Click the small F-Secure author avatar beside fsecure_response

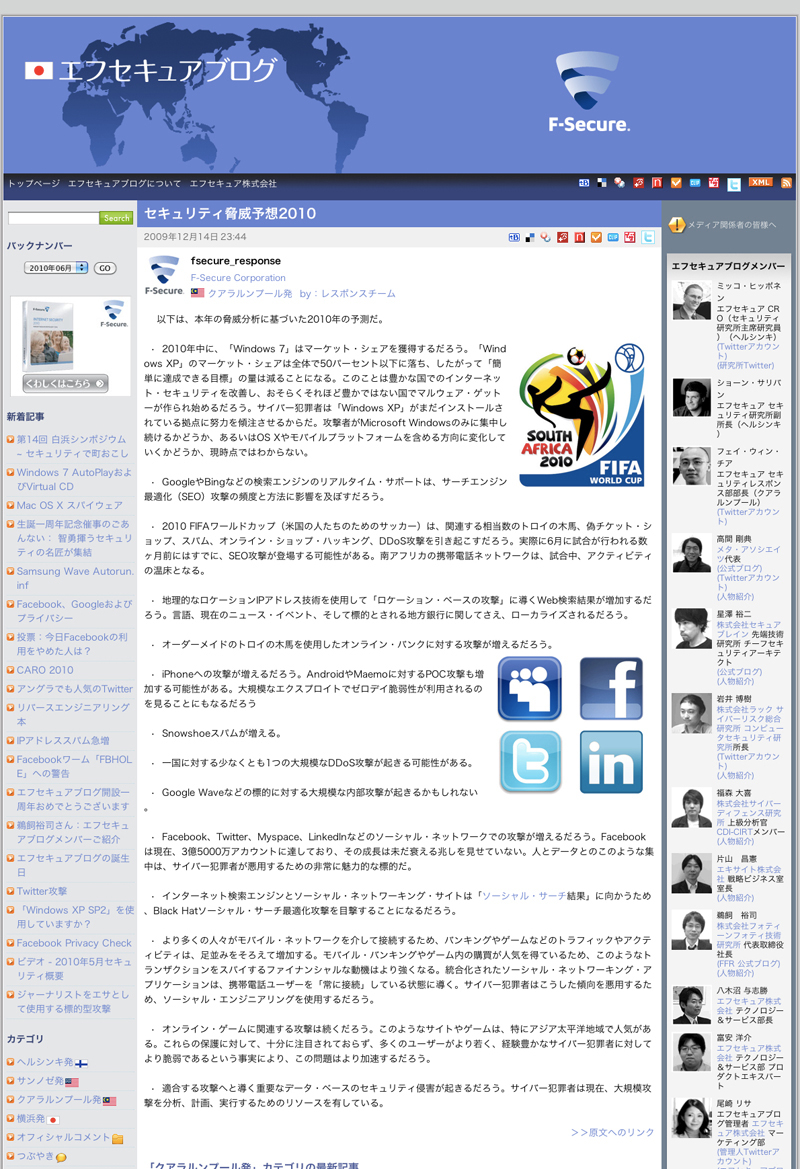pos(164,275)
